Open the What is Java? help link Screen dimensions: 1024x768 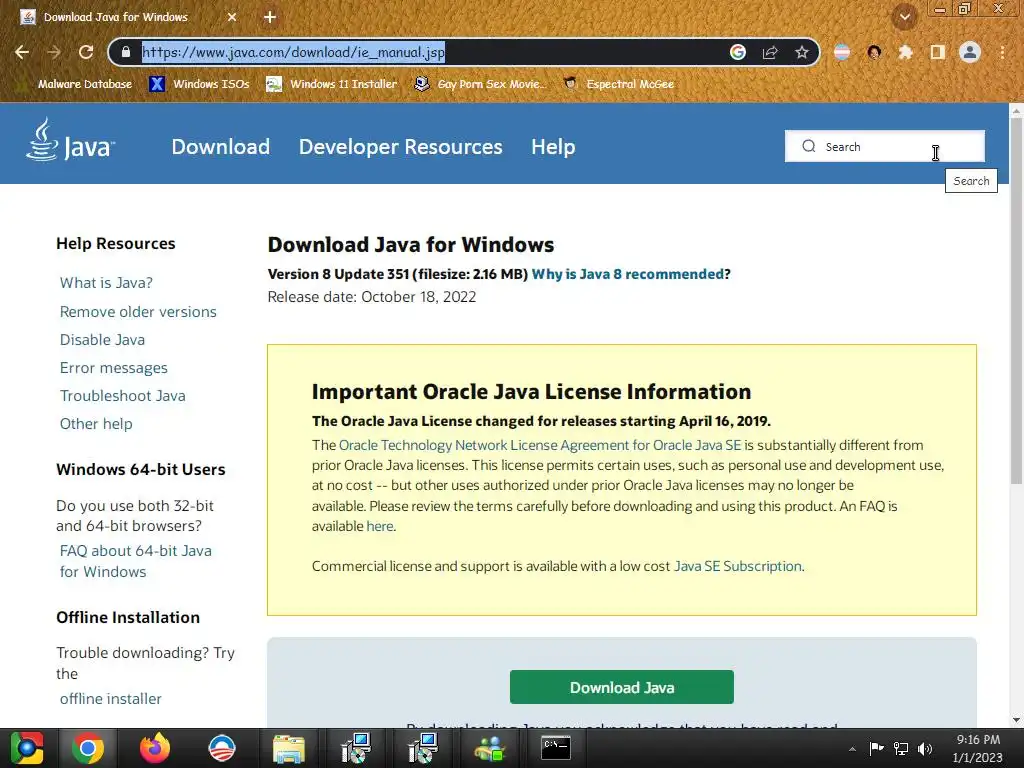pos(106,283)
